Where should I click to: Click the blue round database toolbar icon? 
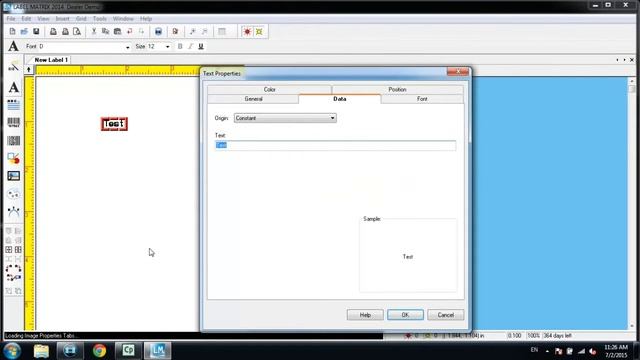click(158, 31)
